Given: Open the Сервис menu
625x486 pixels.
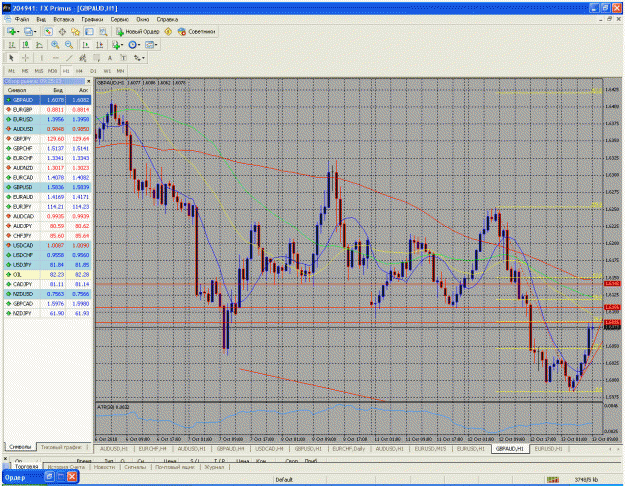Looking at the screenshot, I should pos(120,19).
